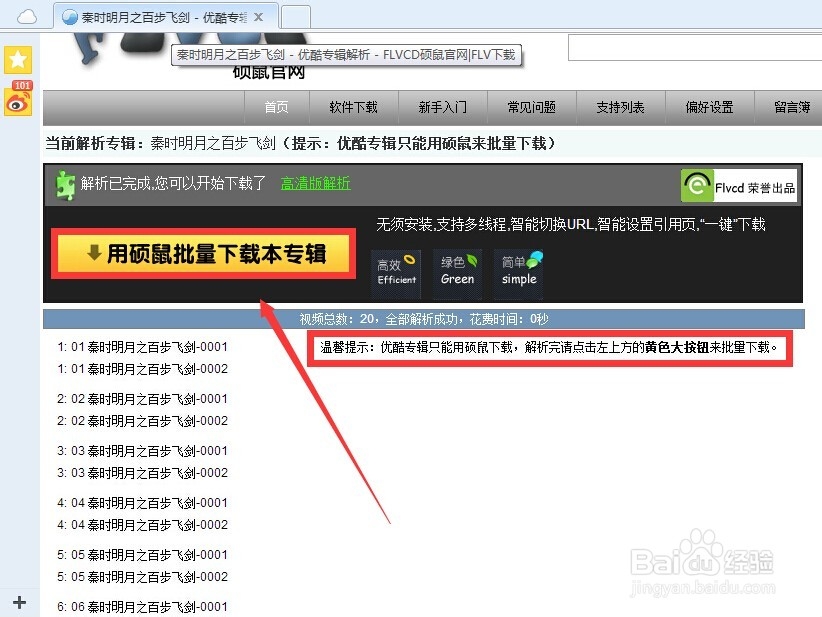The height and width of the screenshot is (617, 822).
Task: Open the 软件下载 navigation item
Action: [353, 107]
